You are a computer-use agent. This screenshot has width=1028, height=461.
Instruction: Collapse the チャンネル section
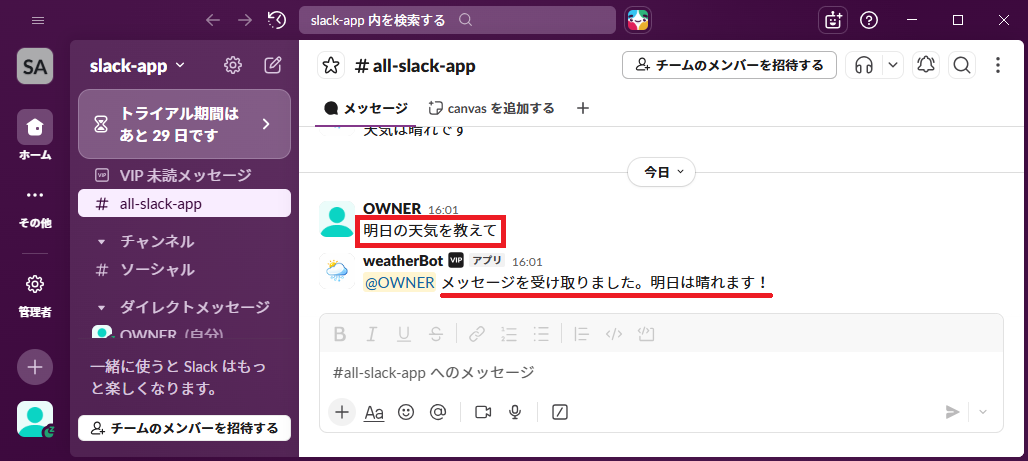click(x=101, y=241)
